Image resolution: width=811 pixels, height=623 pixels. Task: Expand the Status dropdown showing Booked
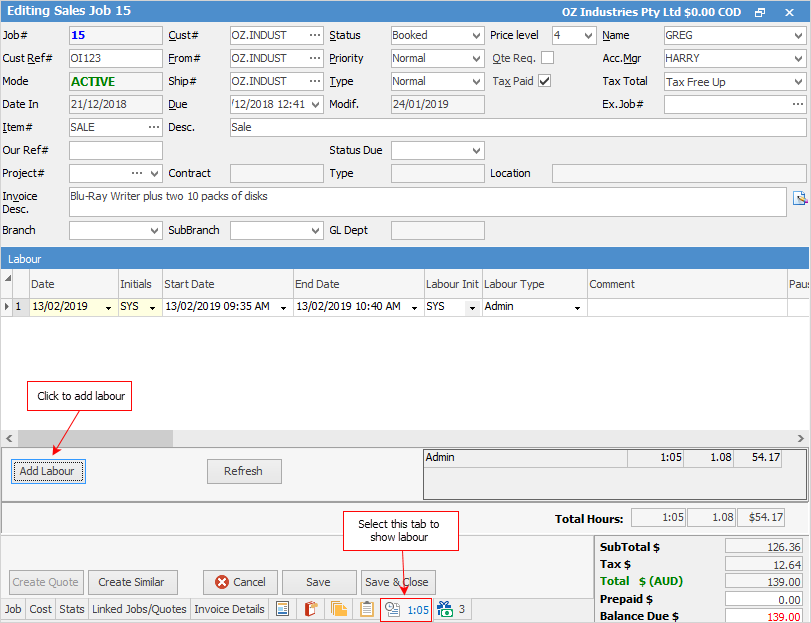coord(475,35)
